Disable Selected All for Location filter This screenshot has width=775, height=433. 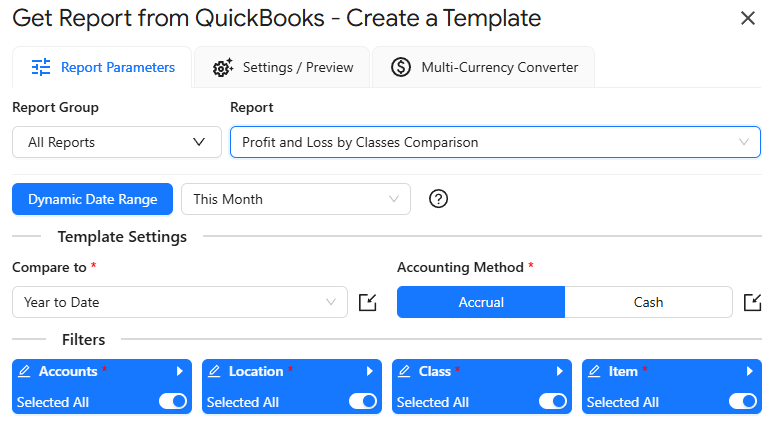(363, 401)
